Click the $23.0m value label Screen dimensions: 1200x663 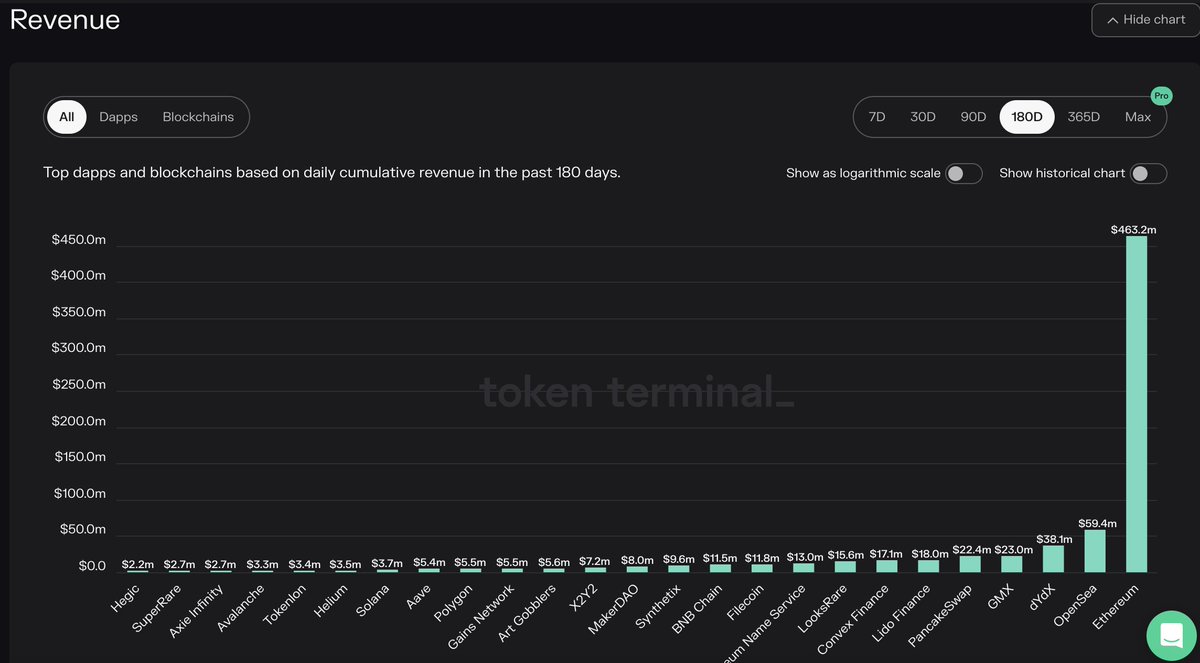coord(1013,549)
